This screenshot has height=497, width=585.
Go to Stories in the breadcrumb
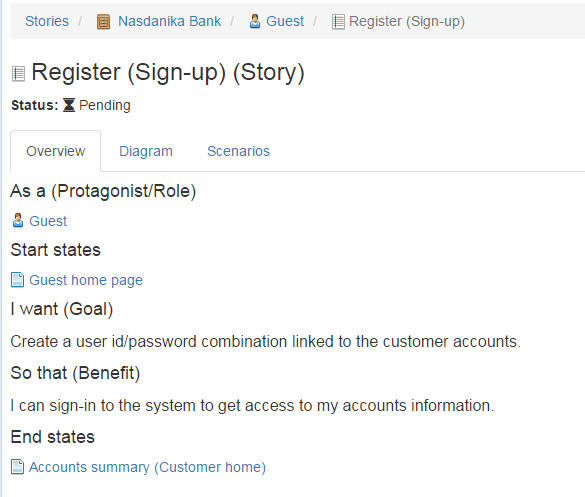point(47,21)
